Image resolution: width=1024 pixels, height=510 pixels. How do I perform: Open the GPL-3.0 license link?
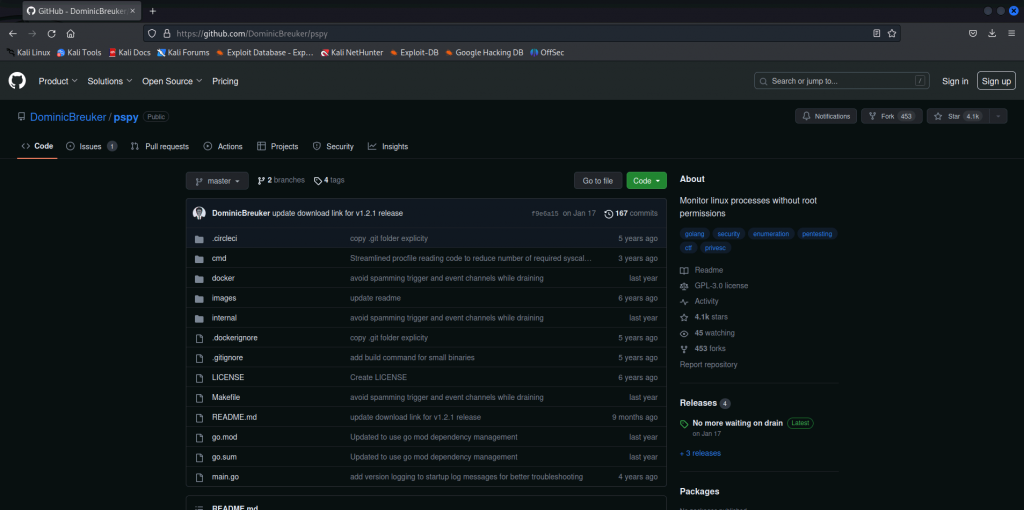[721, 286]
